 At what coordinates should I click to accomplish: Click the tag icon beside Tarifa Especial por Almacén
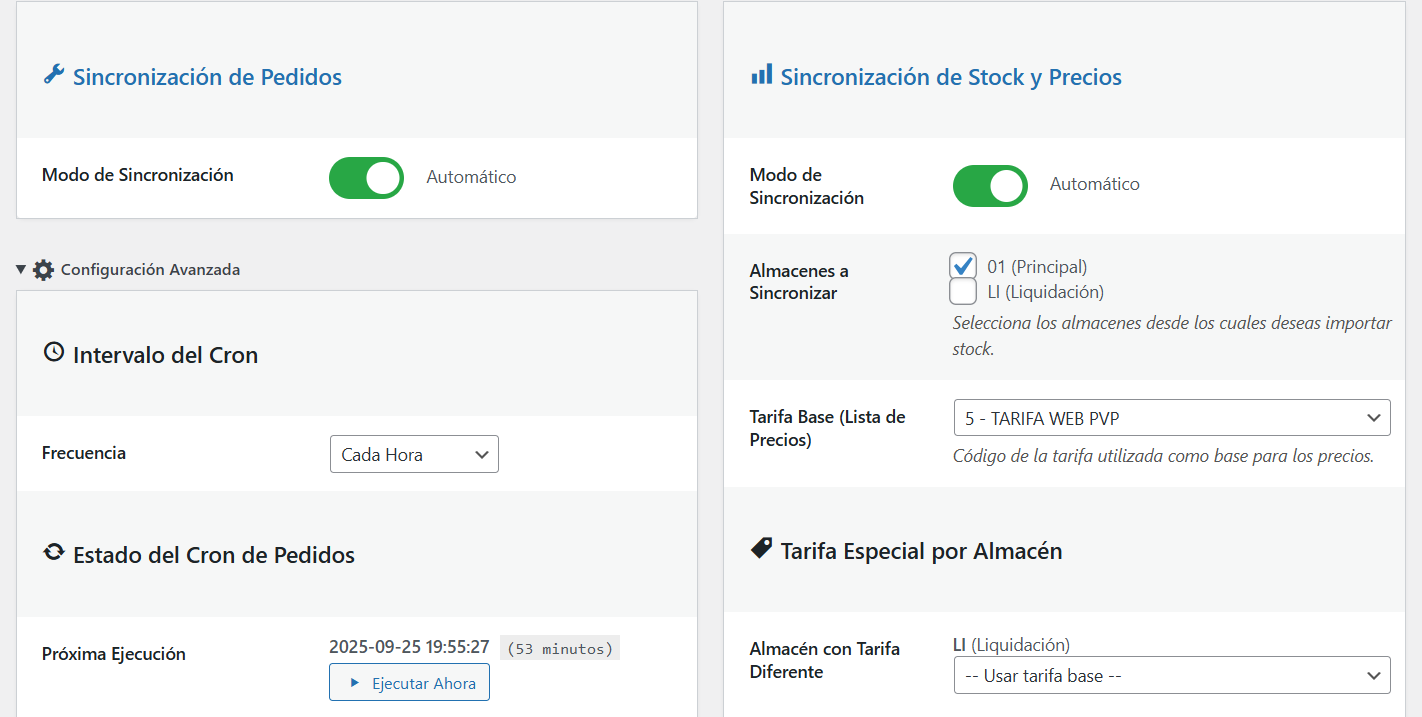coord(761,548)
